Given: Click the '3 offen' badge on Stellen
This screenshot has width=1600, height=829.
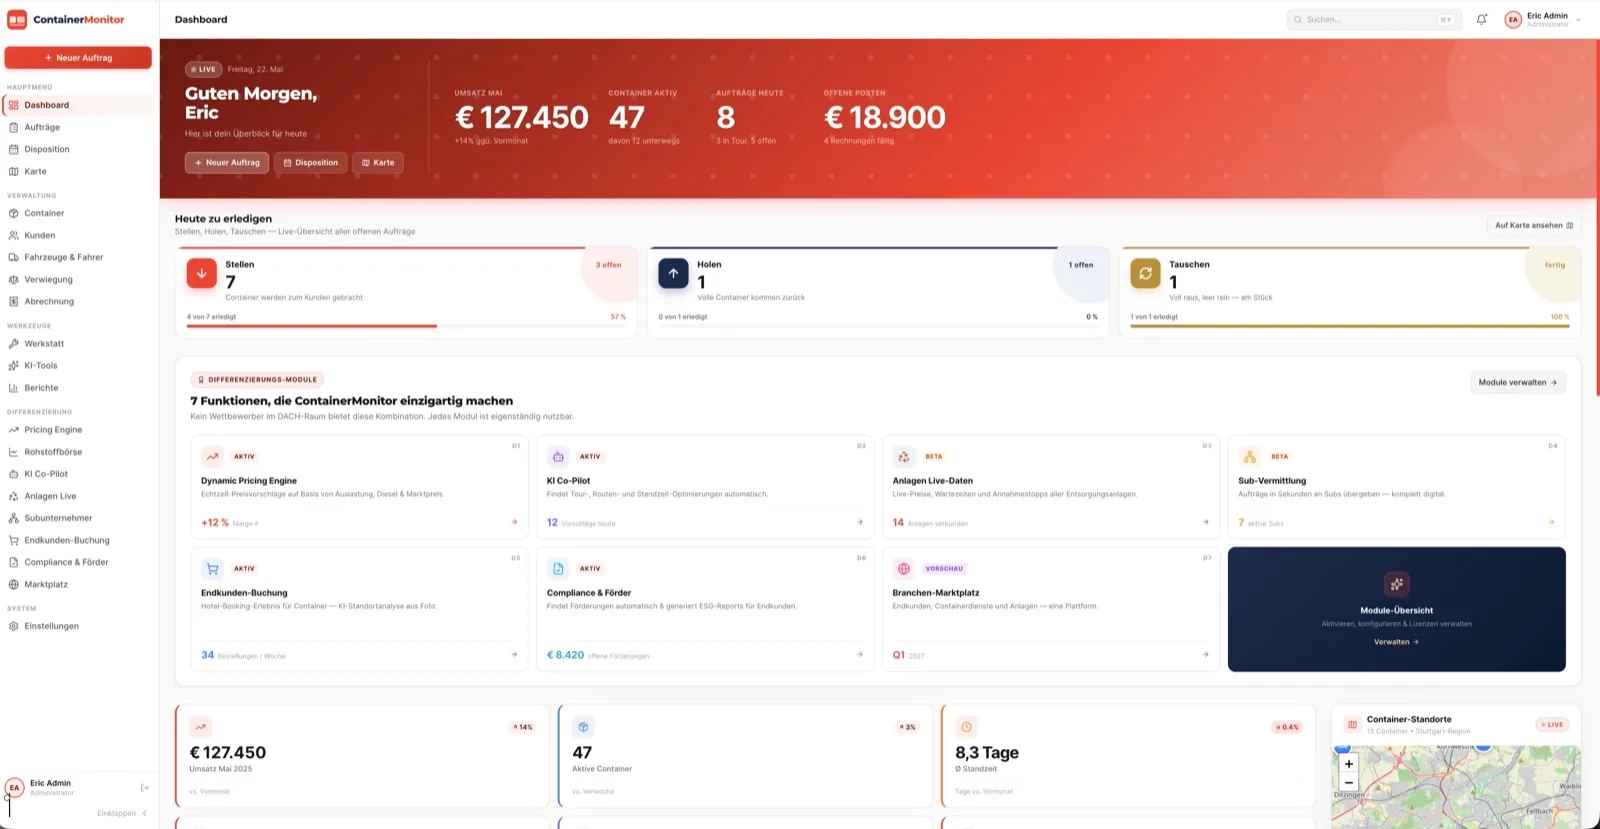Looking at the screenshot, I should pos(609,265).
